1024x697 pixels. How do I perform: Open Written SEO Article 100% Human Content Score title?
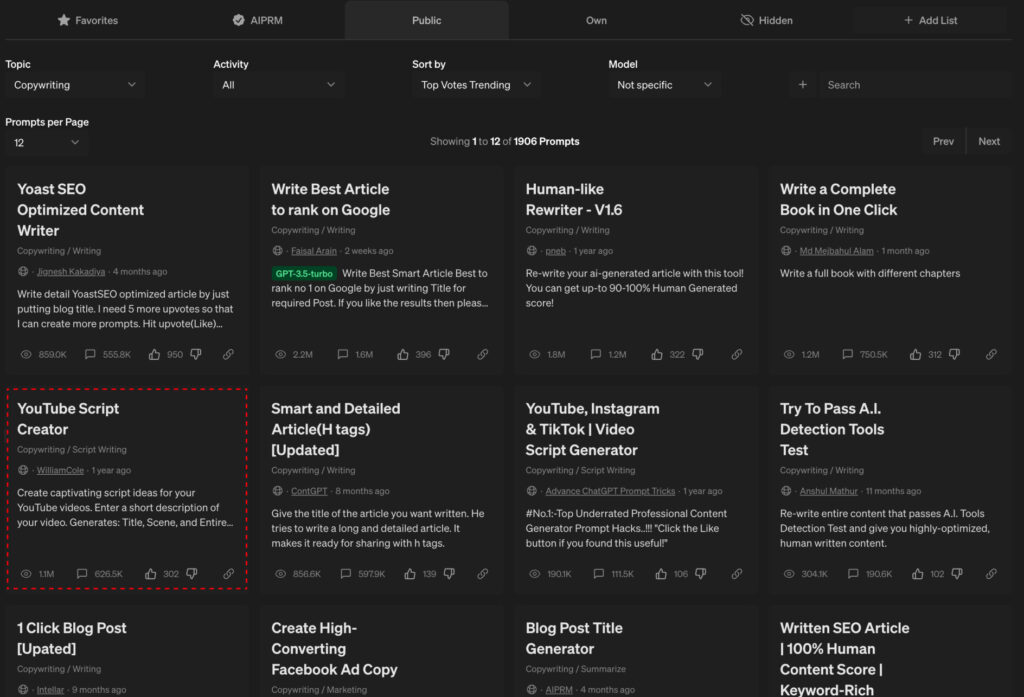[x=844, y=658]
